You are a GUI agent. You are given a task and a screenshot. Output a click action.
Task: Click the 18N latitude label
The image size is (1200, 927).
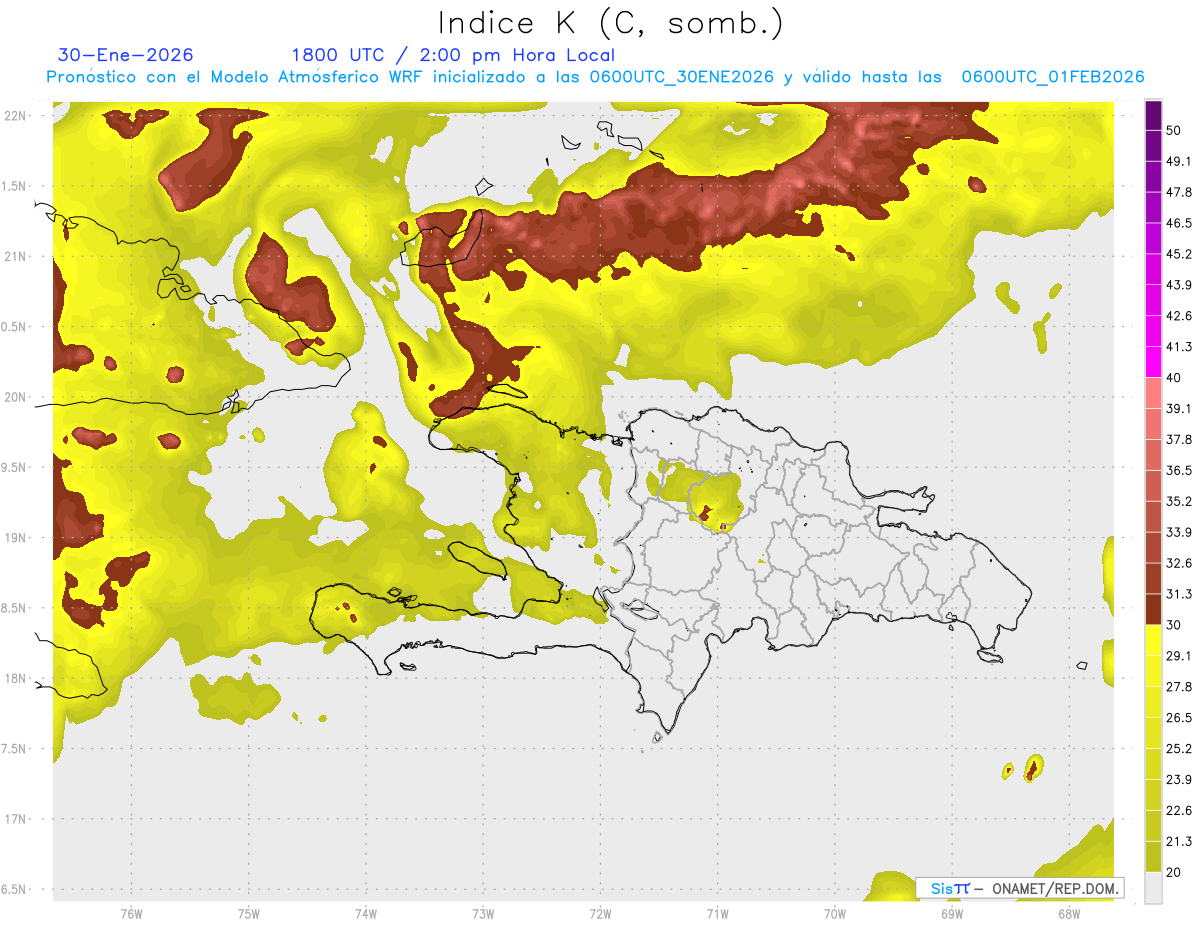click(15, 679)
